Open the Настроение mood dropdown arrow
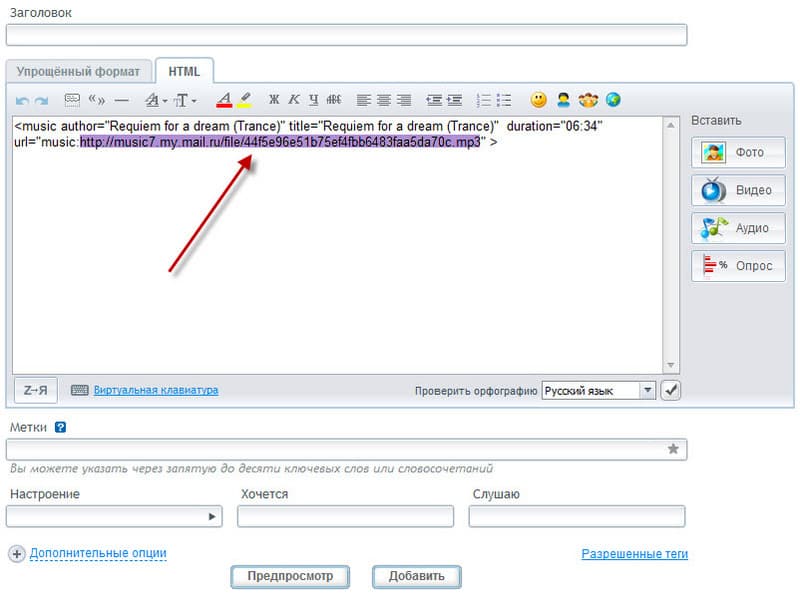This screenshot has width=800, height=611. (x=212, y=517)
